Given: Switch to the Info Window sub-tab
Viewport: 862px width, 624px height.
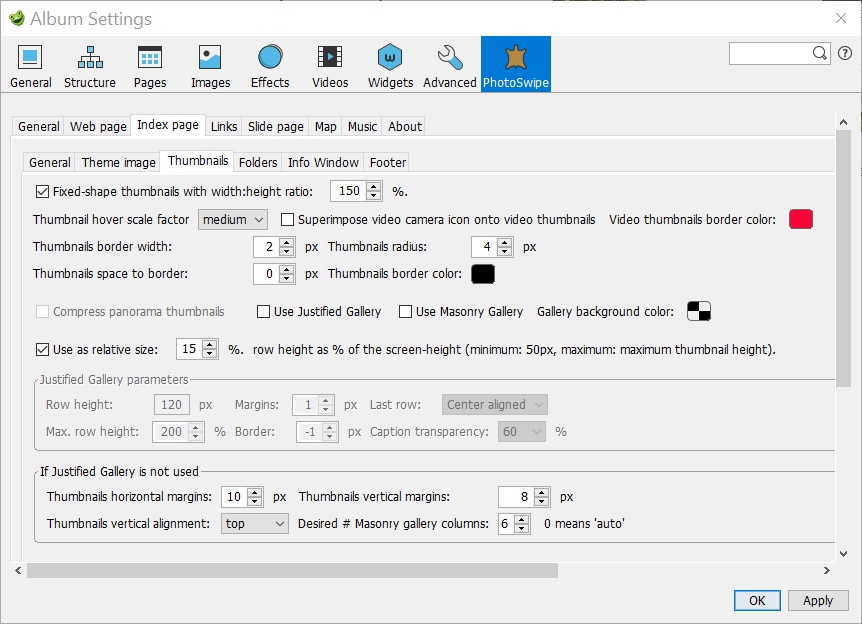Looking at the screenshot, I should coord(323,163).
